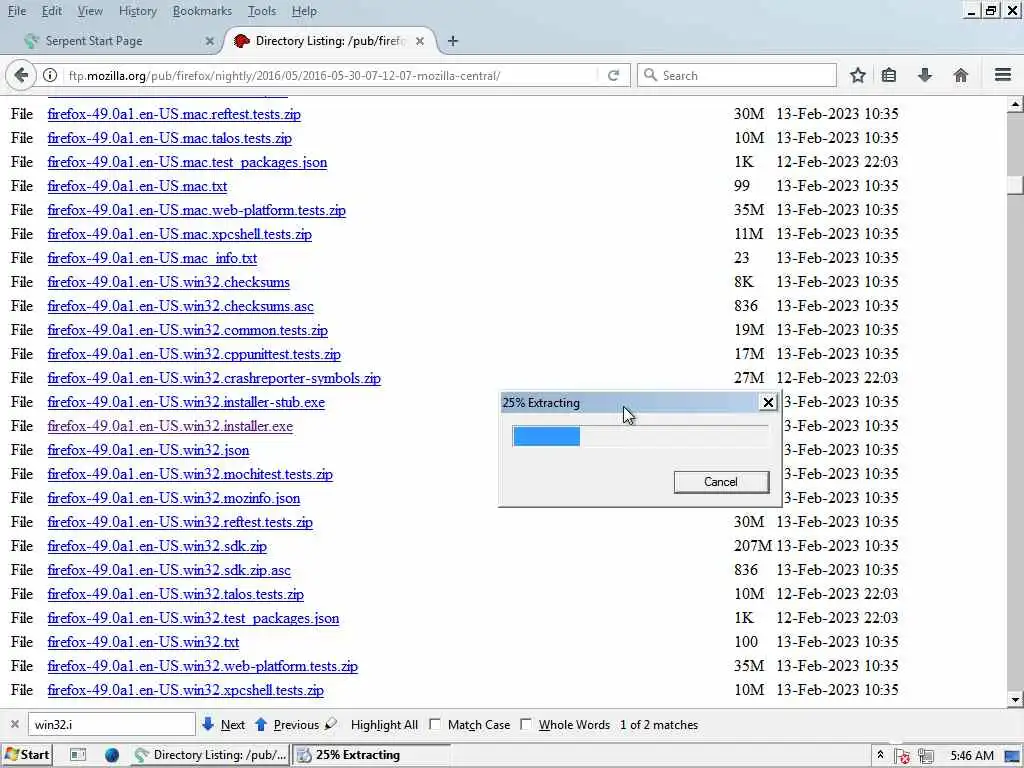Toggle Highlight All in find bar

point(384,725)
